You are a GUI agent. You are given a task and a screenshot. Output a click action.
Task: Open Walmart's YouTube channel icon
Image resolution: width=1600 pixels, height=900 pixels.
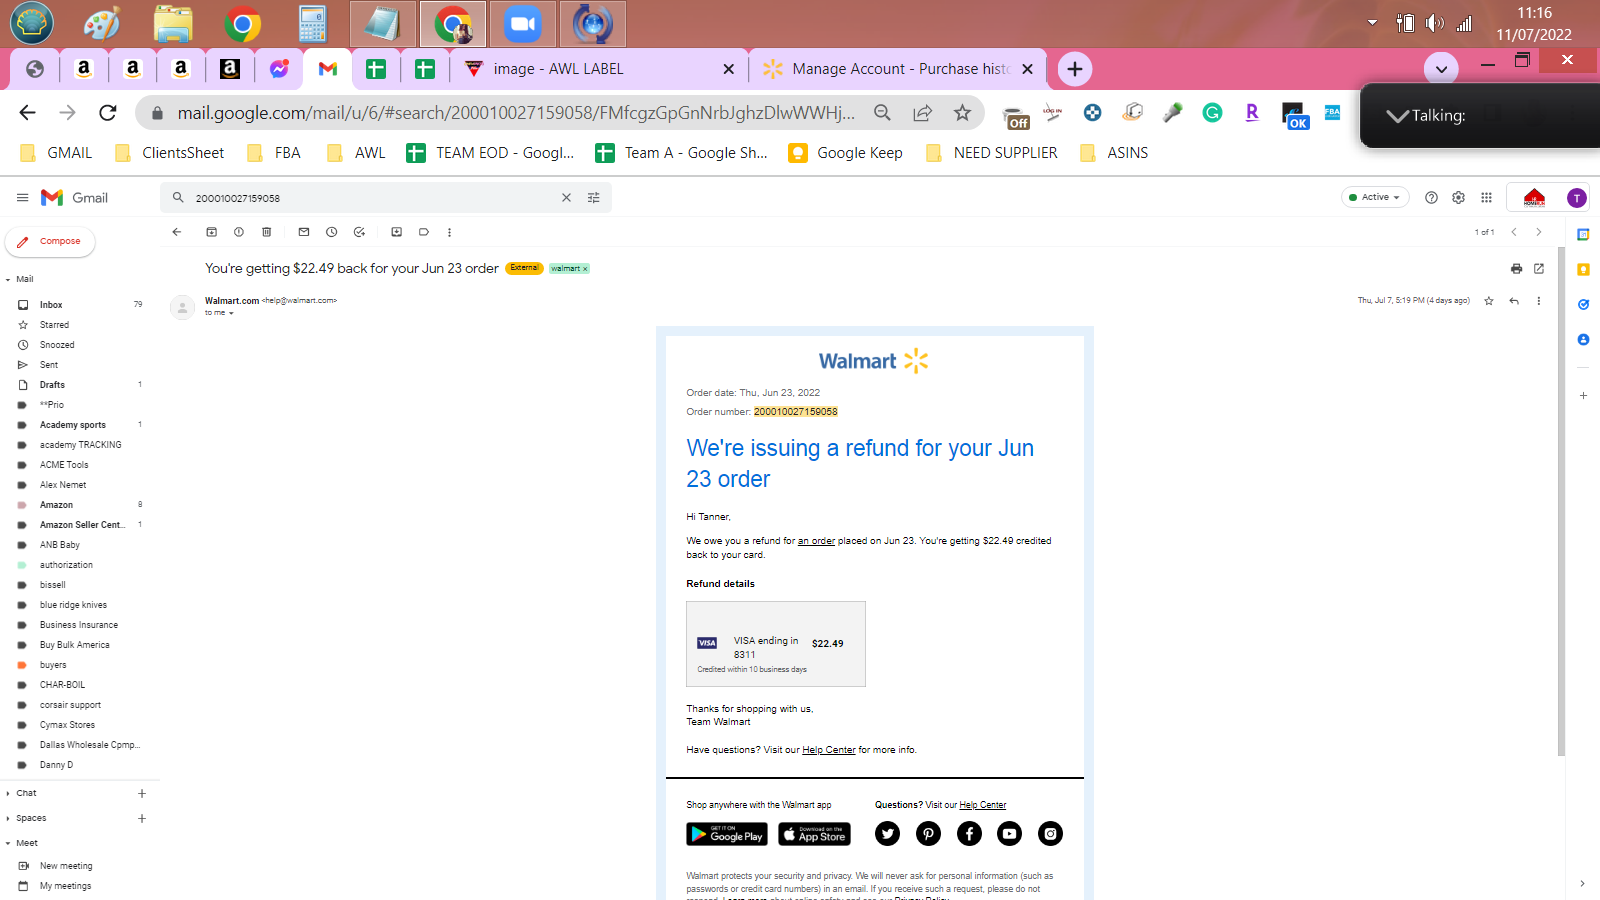click(x=1010, y=834)
